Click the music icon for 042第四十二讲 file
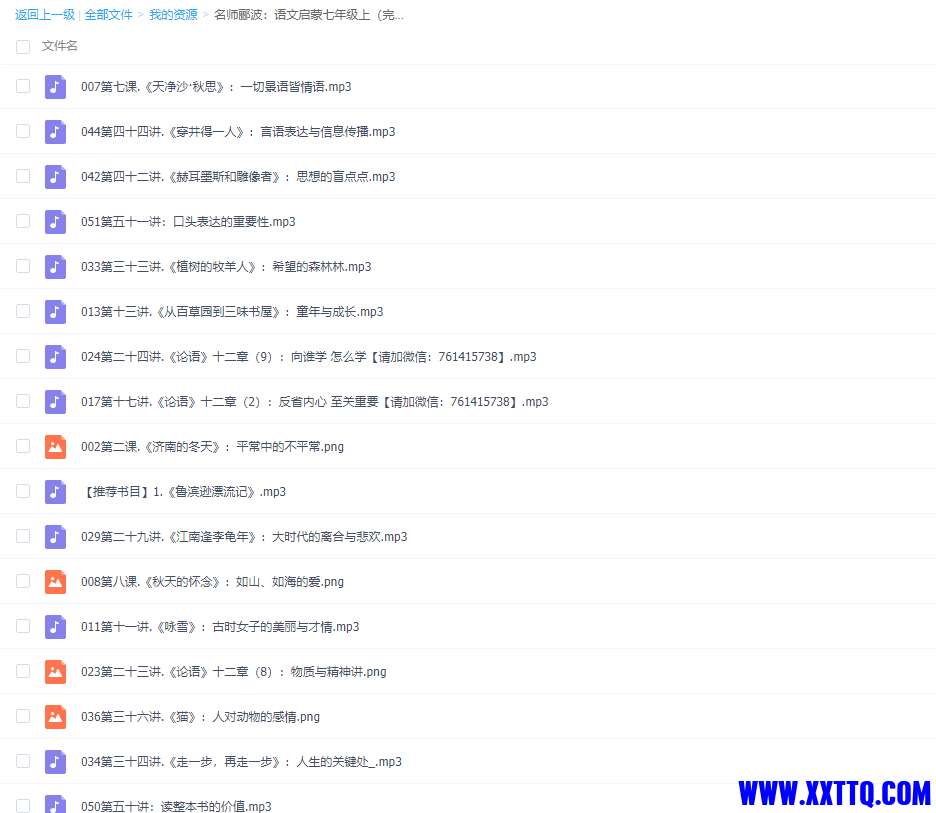Screen dimensions: 936x813 click(56, 177)
